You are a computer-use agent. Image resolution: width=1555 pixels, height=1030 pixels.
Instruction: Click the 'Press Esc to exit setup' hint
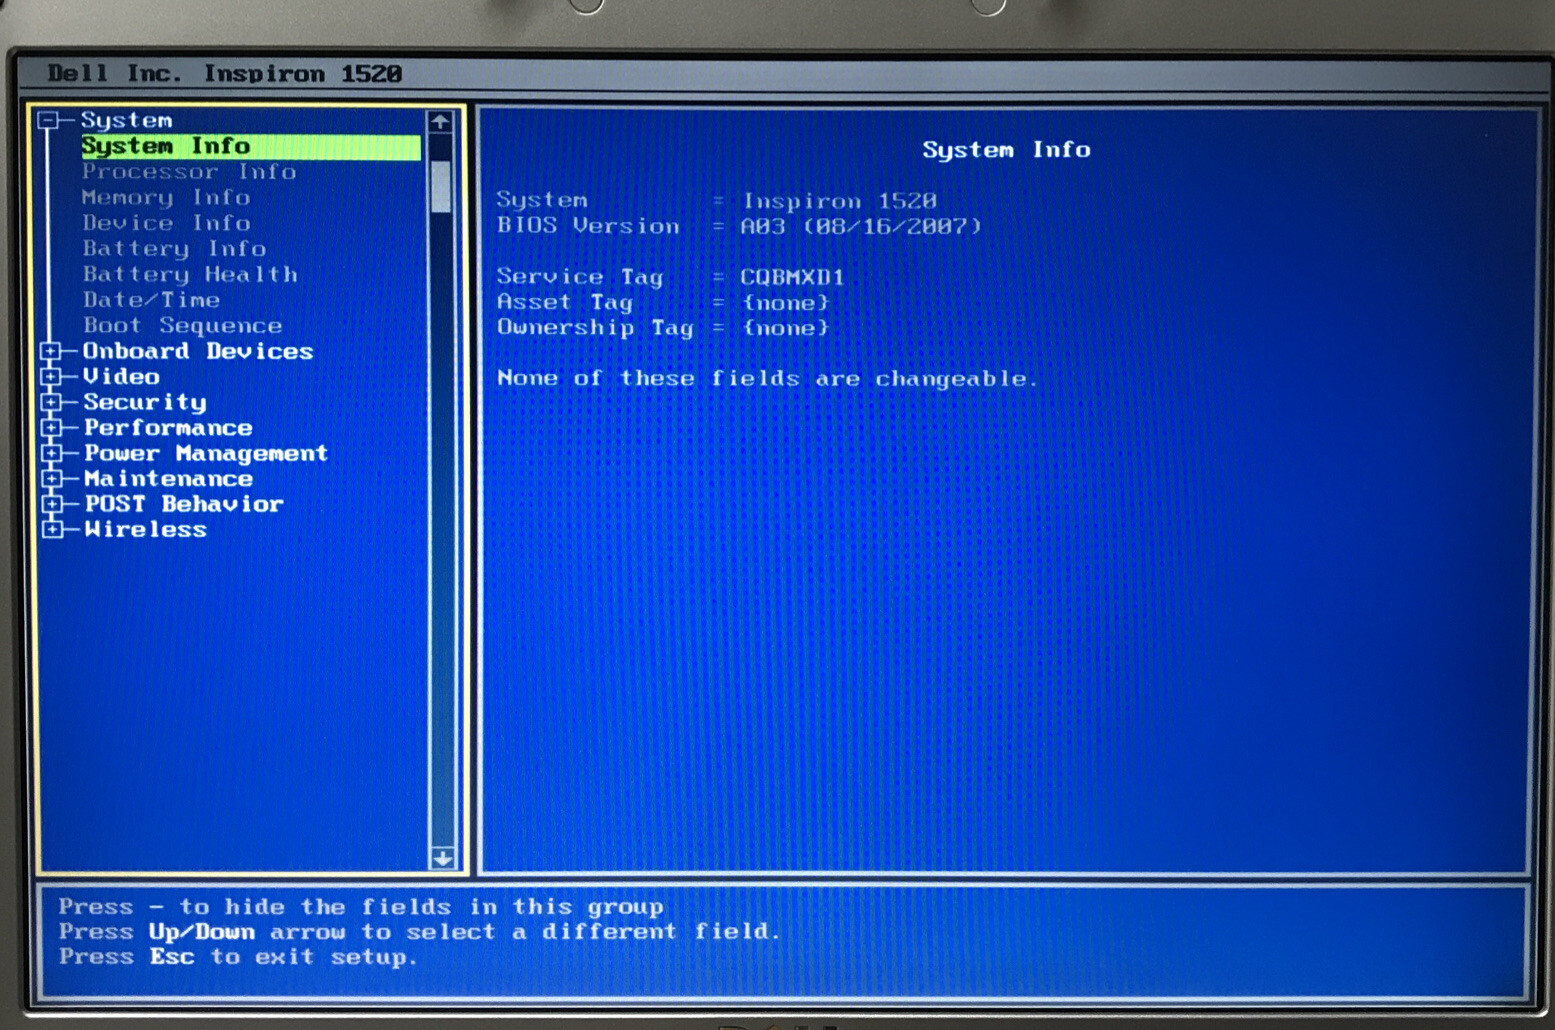(x=237, y=957)
